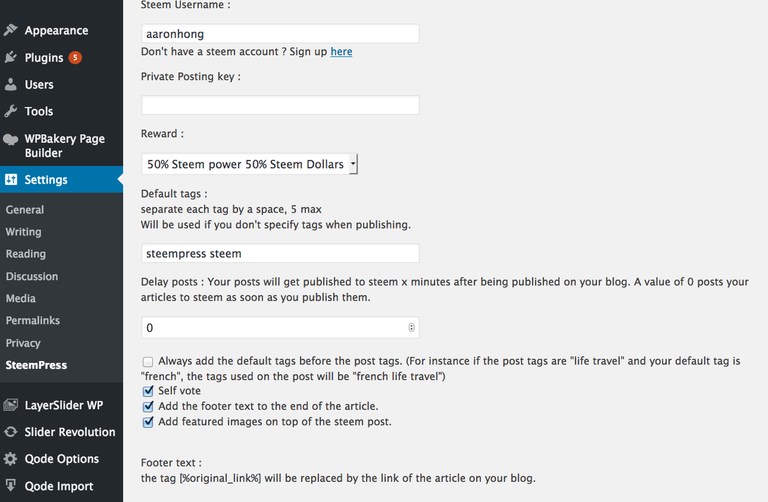Click the LayerSlider WP icon
The height and width of the screenshot is (502, 768).
click(x=11, y=405)
